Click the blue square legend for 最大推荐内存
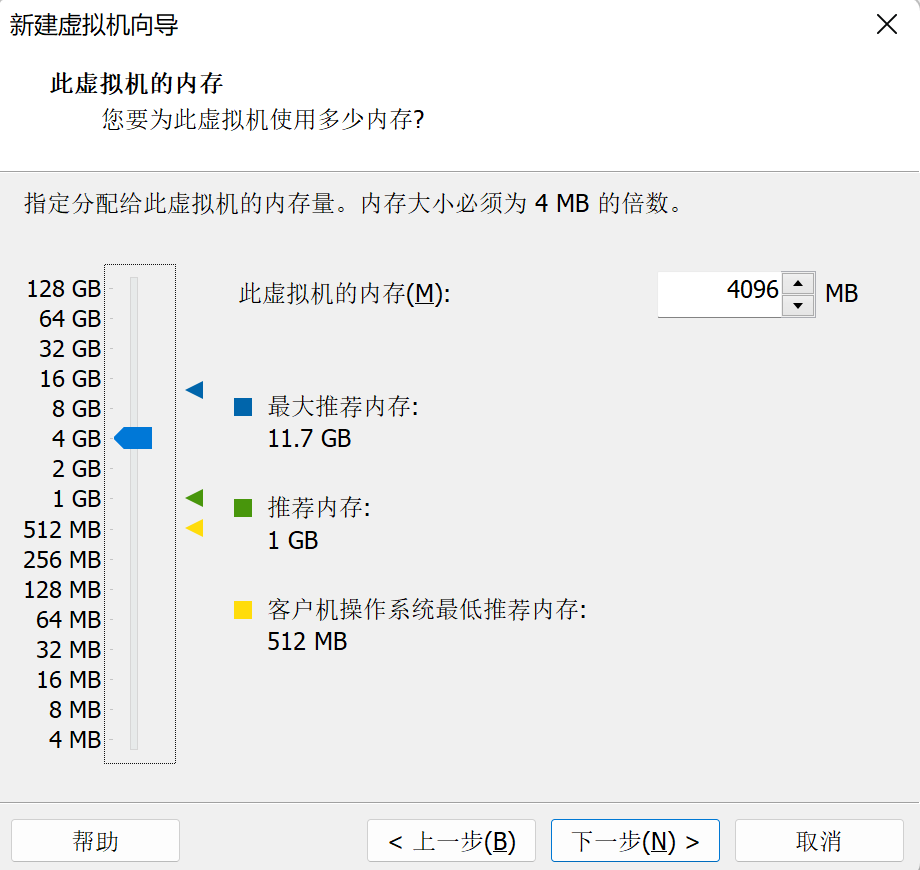The width and height of the screenshot is (920, 870). point(243,407)
